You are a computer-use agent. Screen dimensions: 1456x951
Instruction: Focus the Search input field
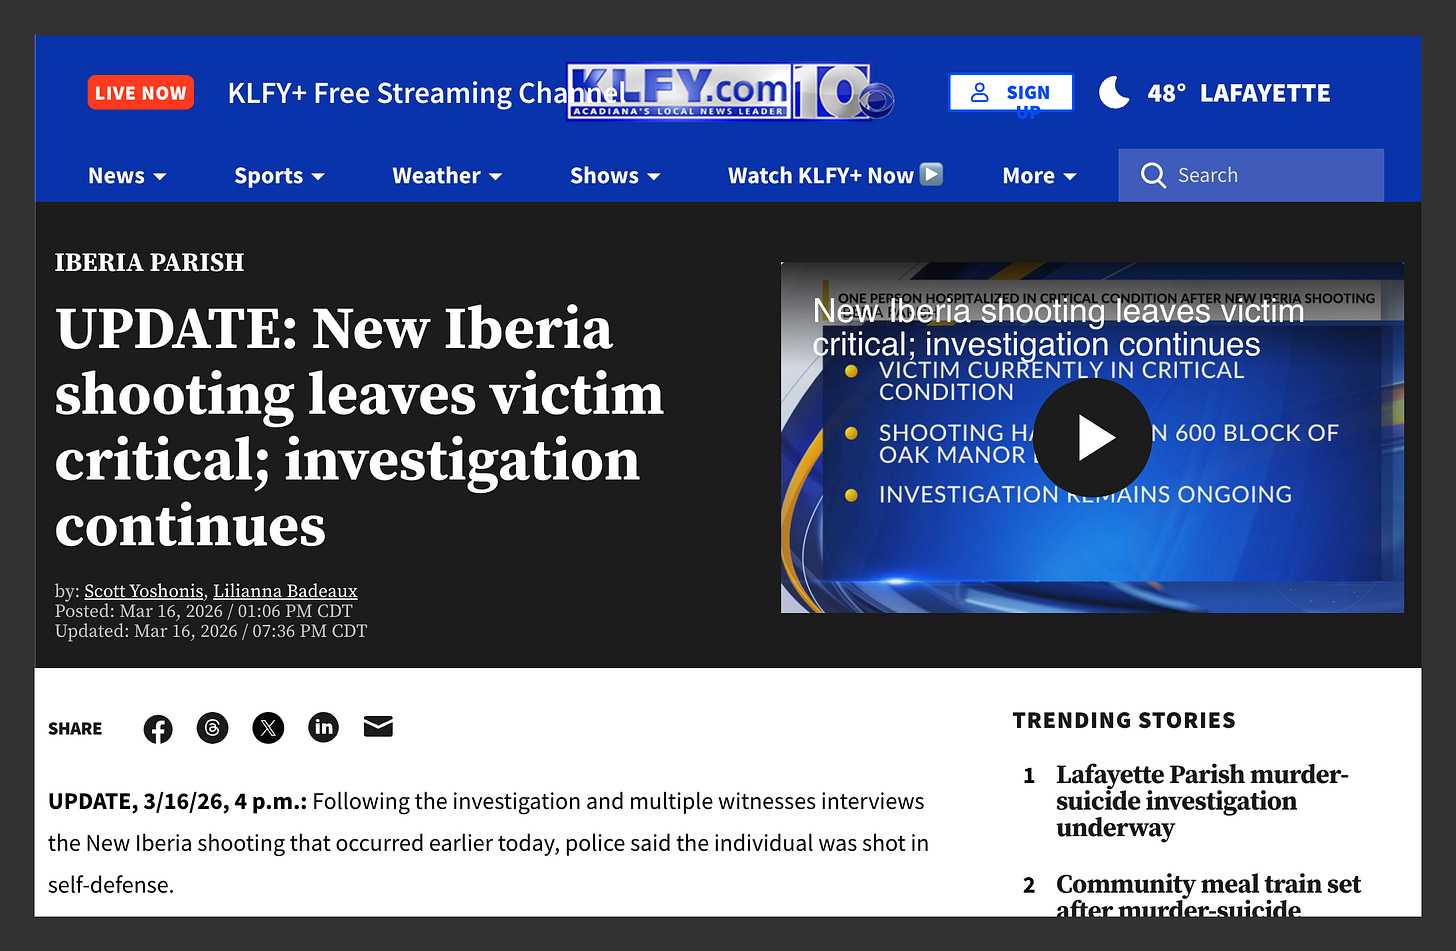tap(1251, 175)
